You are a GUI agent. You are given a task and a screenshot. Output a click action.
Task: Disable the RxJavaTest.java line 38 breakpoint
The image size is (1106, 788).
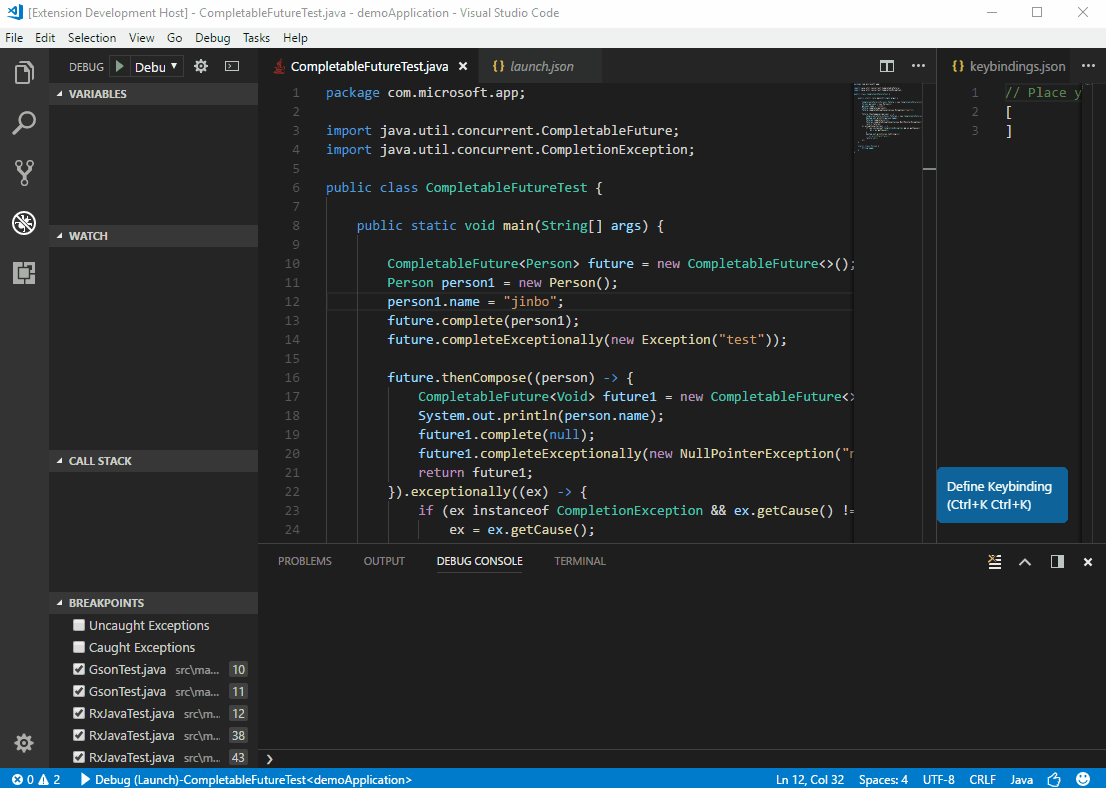point(78,735)
